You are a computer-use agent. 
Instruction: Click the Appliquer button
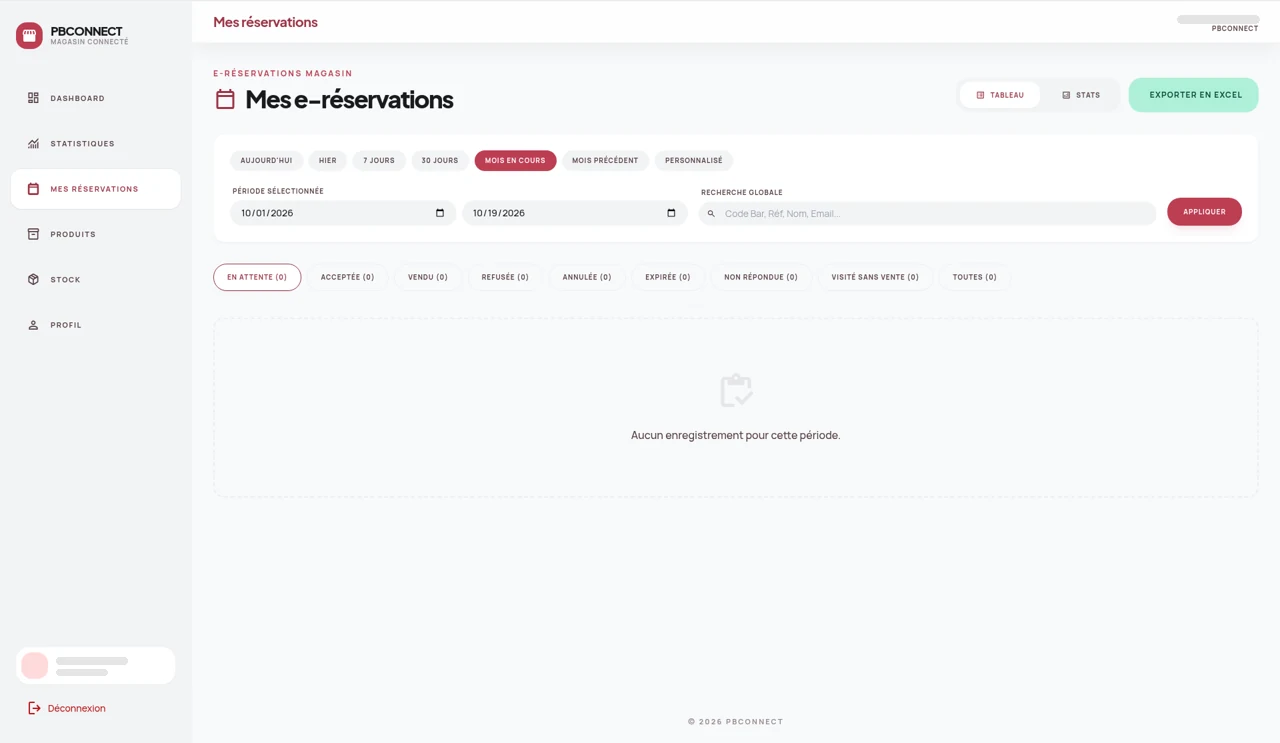(1204, 212)
